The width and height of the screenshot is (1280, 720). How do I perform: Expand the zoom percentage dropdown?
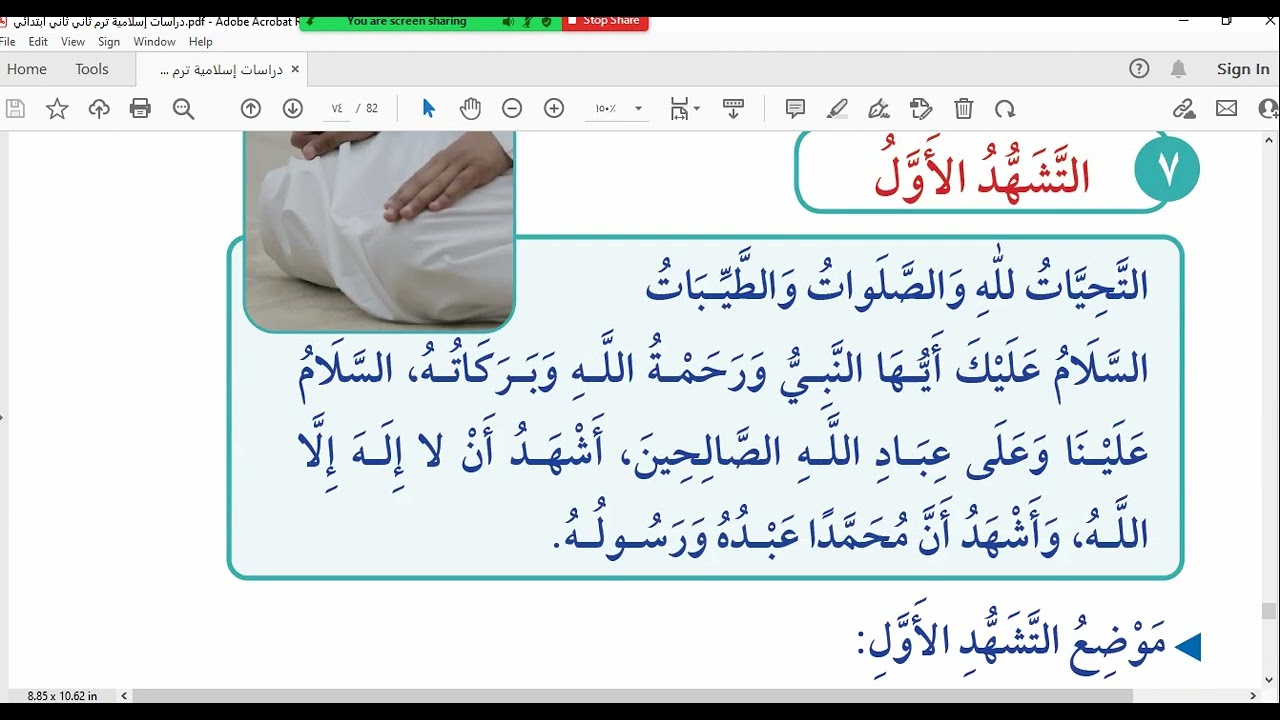[x=638, y=109]
